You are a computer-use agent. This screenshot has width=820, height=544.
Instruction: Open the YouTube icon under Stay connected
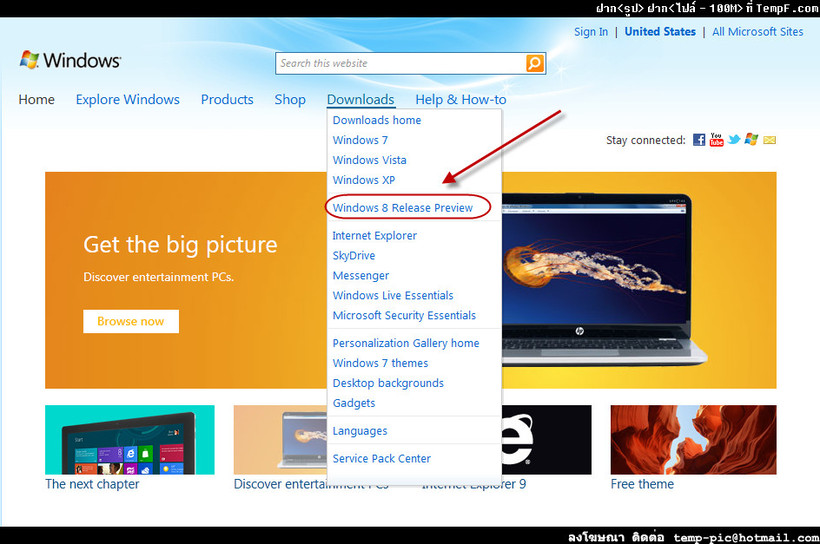[x=716, y=140]
